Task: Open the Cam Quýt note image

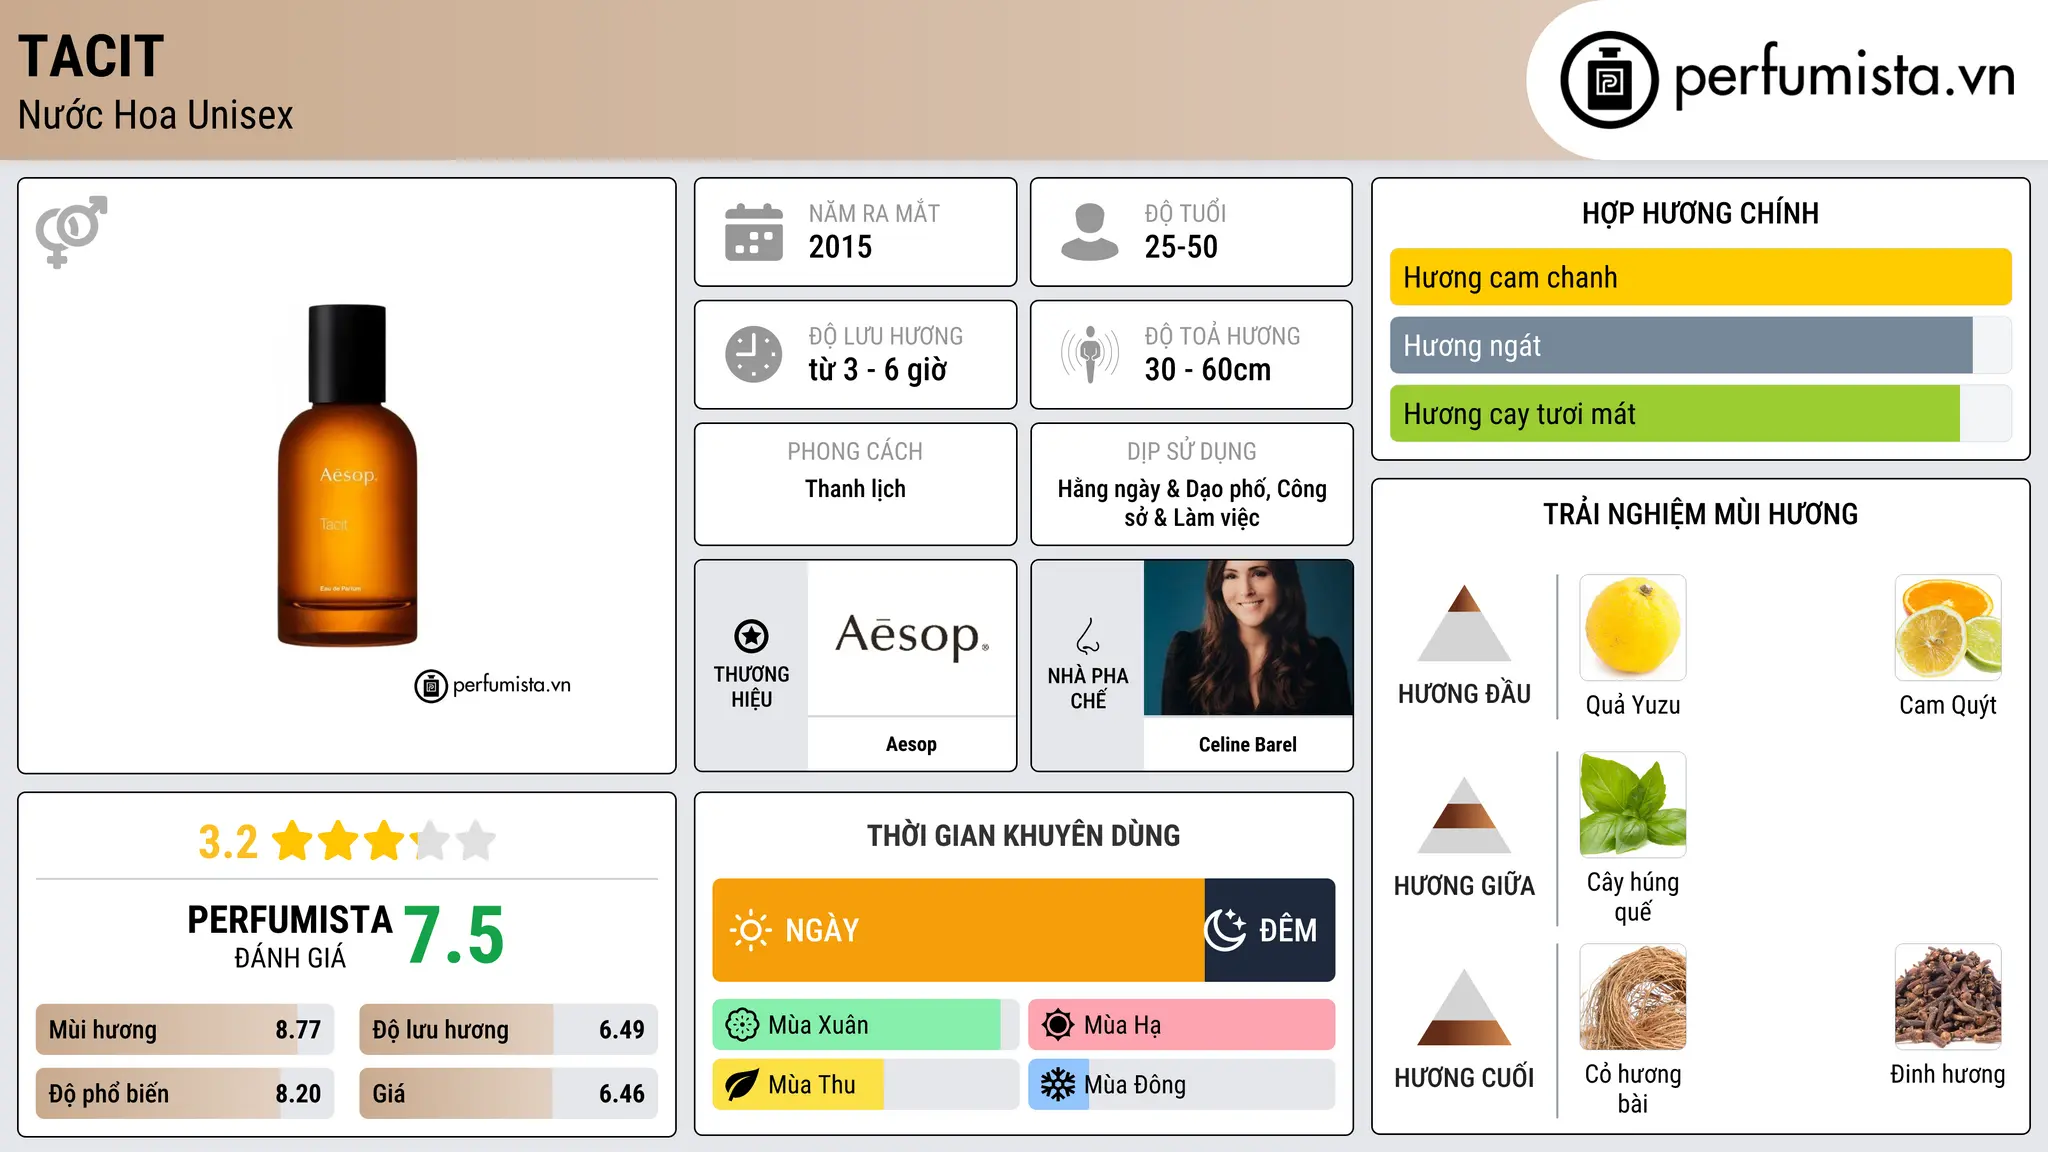Action: (x=1948, y=628)
